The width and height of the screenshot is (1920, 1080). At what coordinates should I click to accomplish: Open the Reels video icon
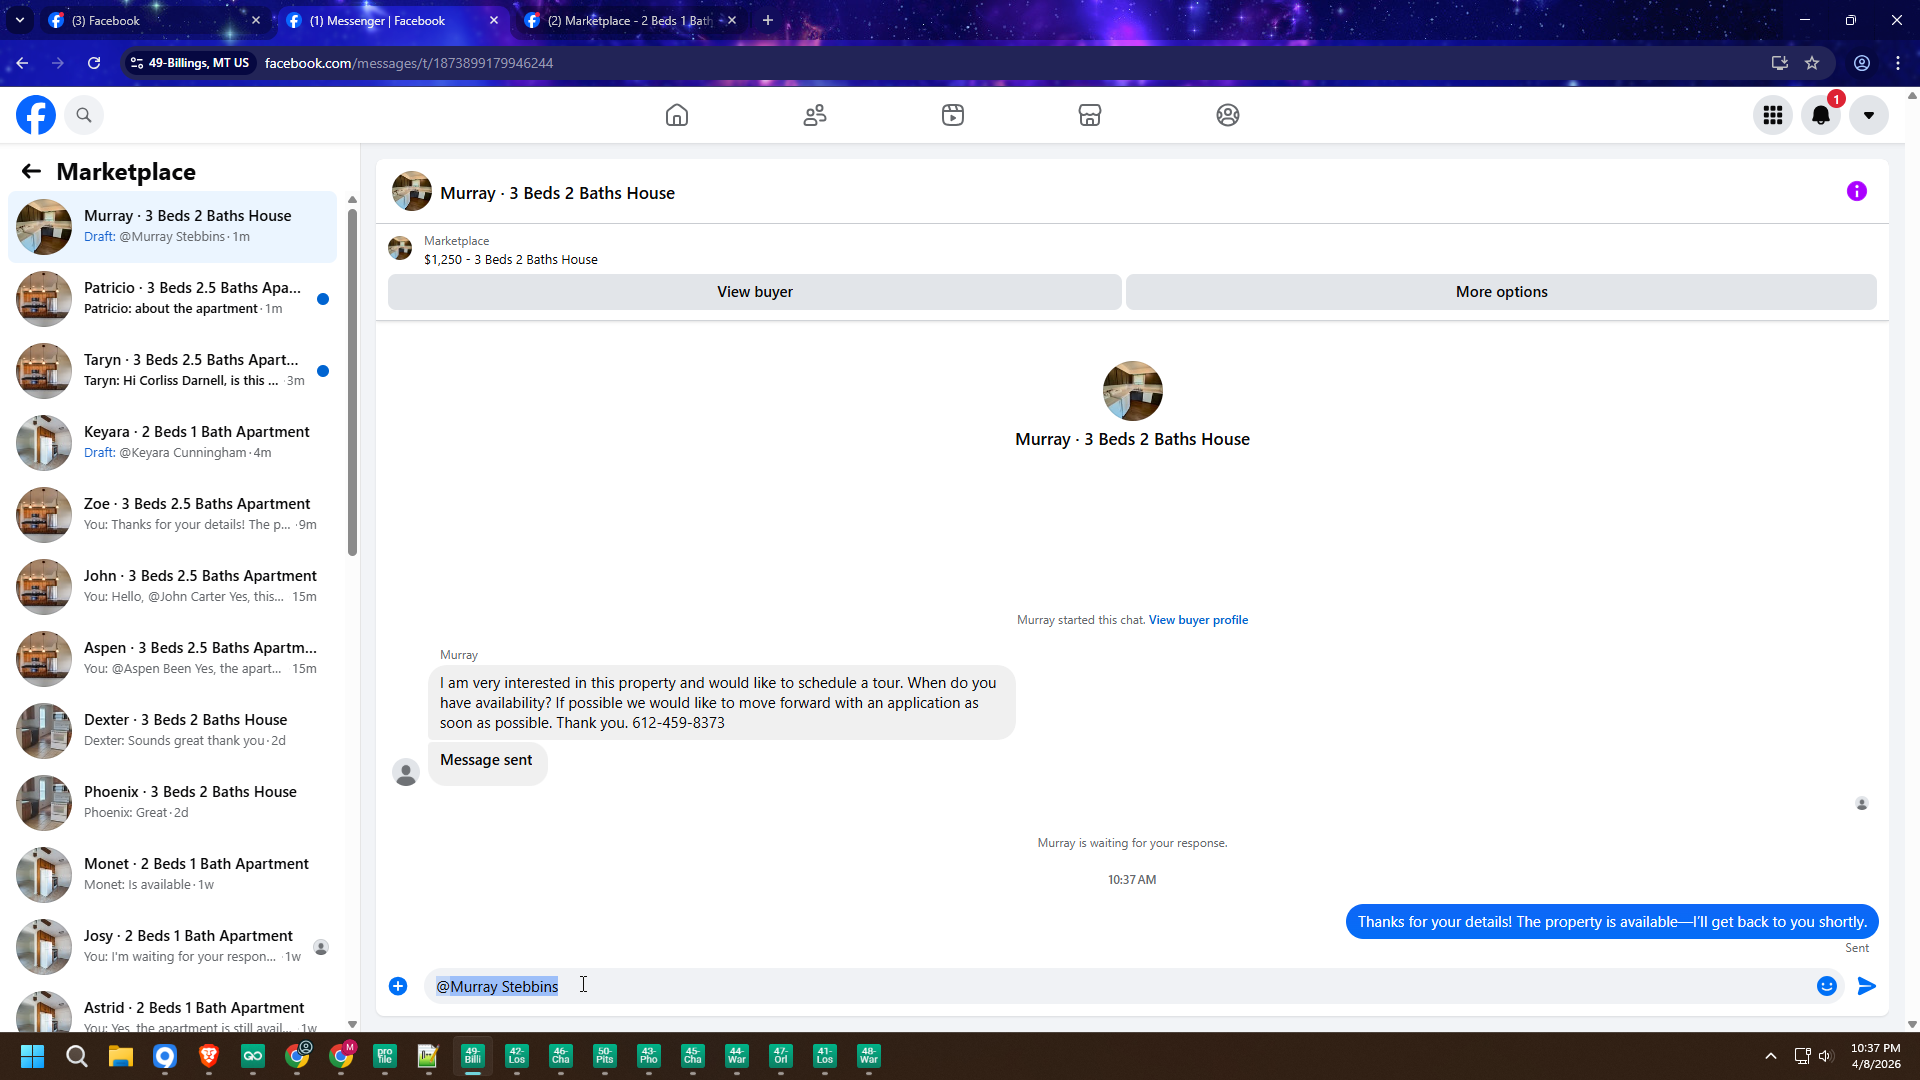[952, 115]
